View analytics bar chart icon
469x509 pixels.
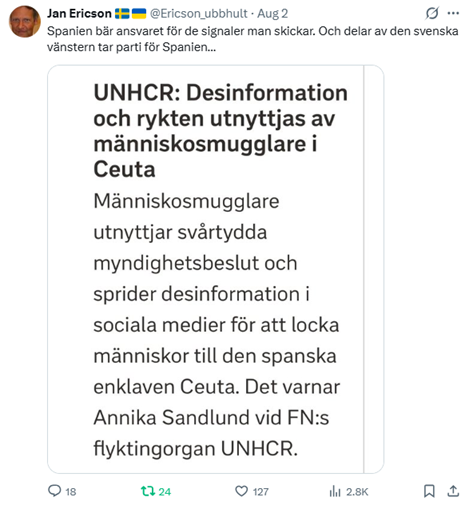(x=335, y=491)
